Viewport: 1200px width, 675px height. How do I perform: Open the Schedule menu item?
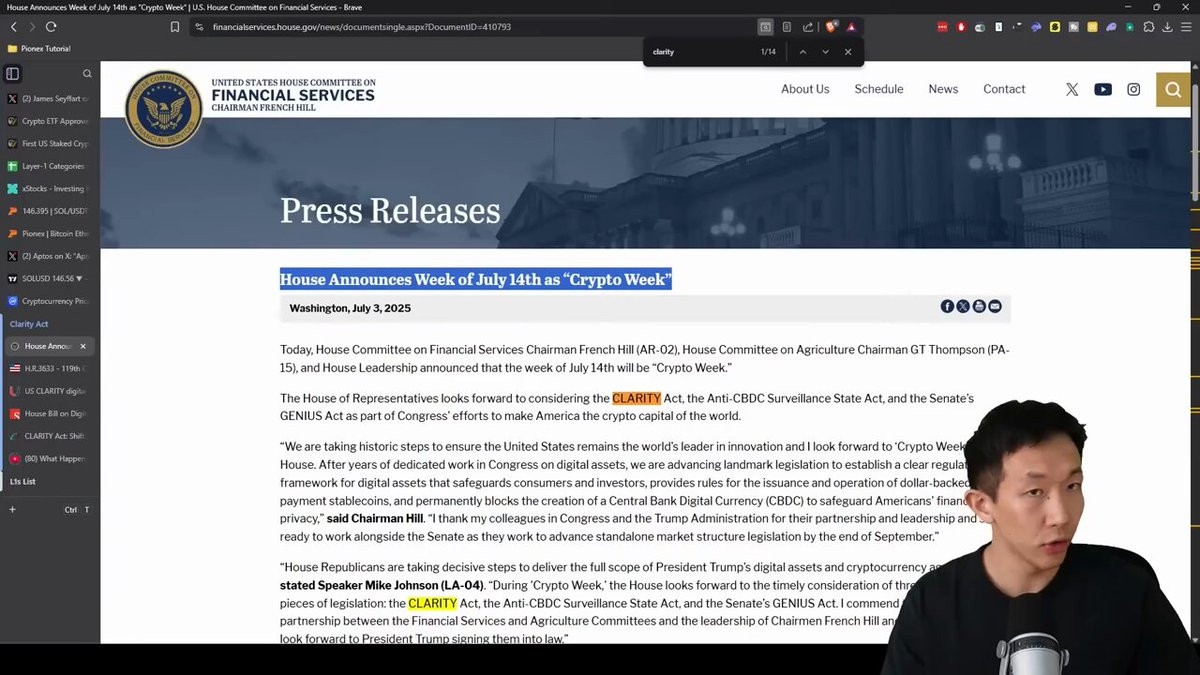pyautogui.click(x=879, y=89)
